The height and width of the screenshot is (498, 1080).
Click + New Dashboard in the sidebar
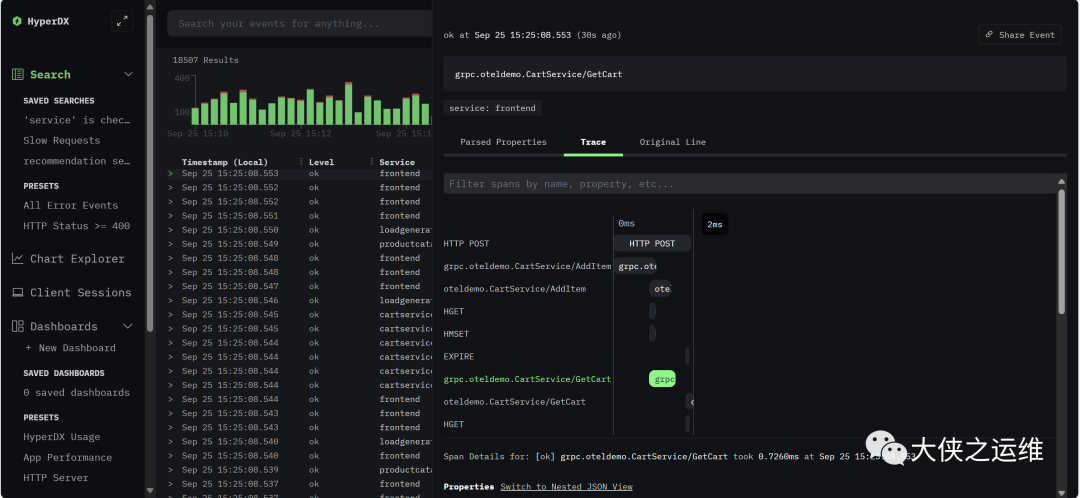70,348
